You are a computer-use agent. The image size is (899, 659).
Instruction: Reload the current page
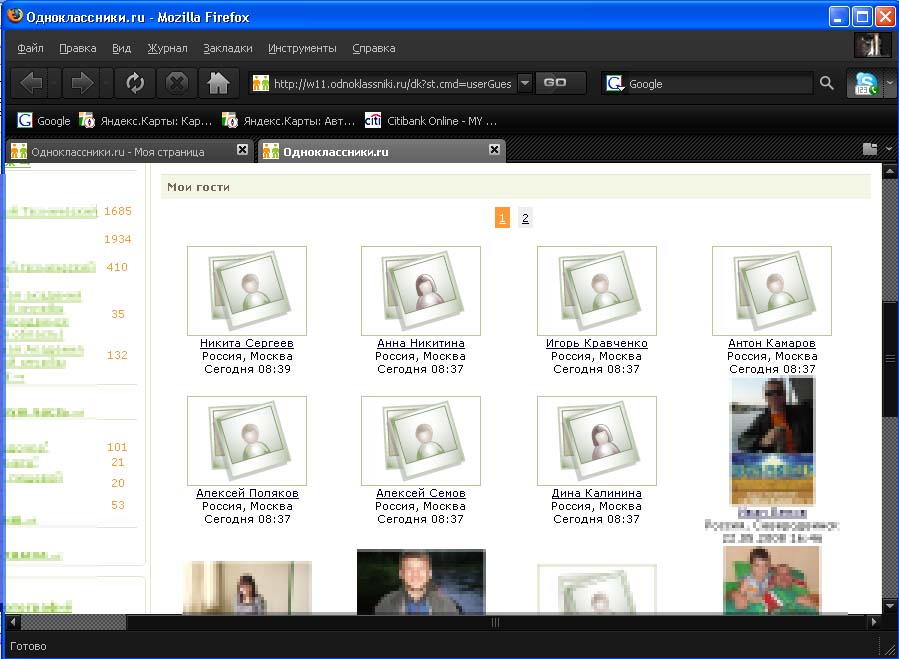(x=135, y=83)
